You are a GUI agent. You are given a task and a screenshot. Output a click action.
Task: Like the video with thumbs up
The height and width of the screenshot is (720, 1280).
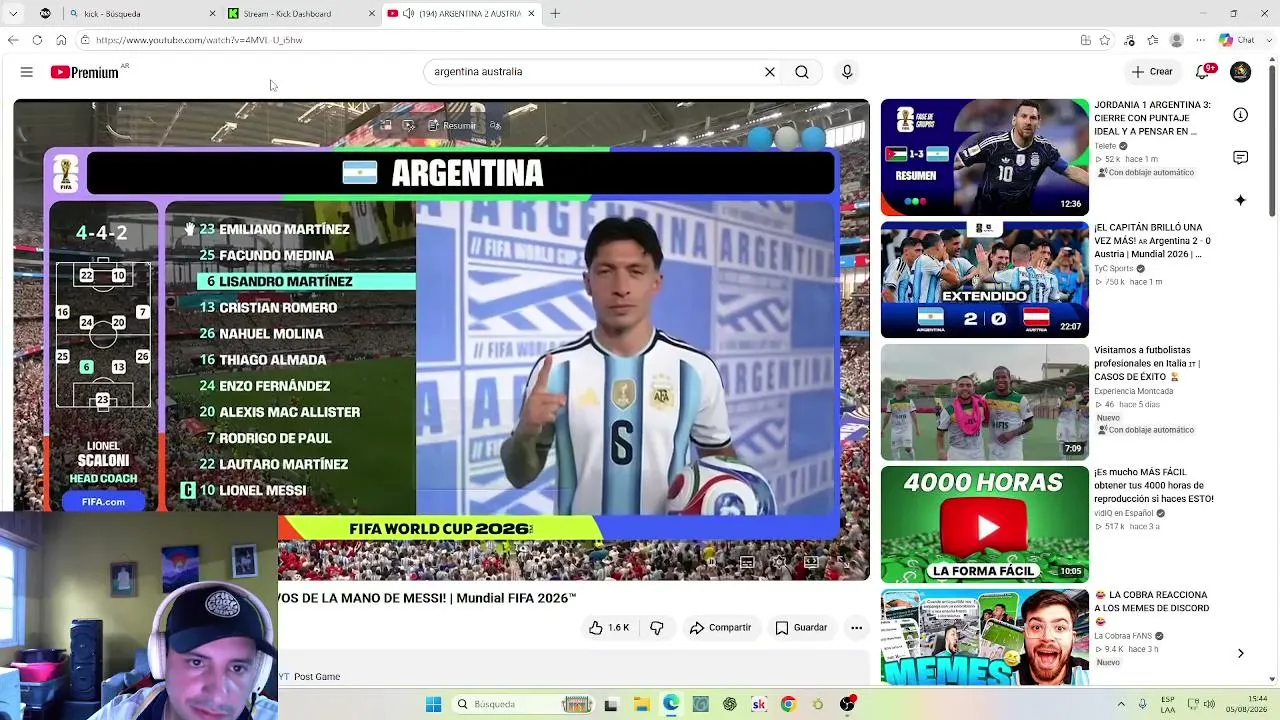tap(609, 628)
